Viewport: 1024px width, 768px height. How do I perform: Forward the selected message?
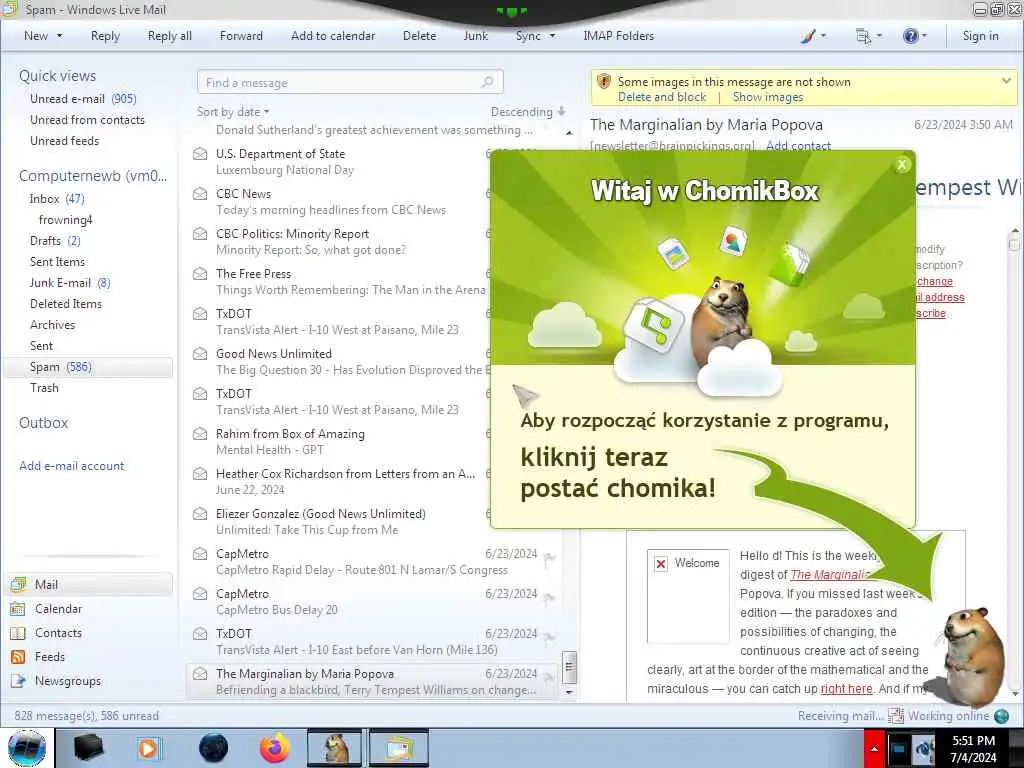tap(241, 36)
